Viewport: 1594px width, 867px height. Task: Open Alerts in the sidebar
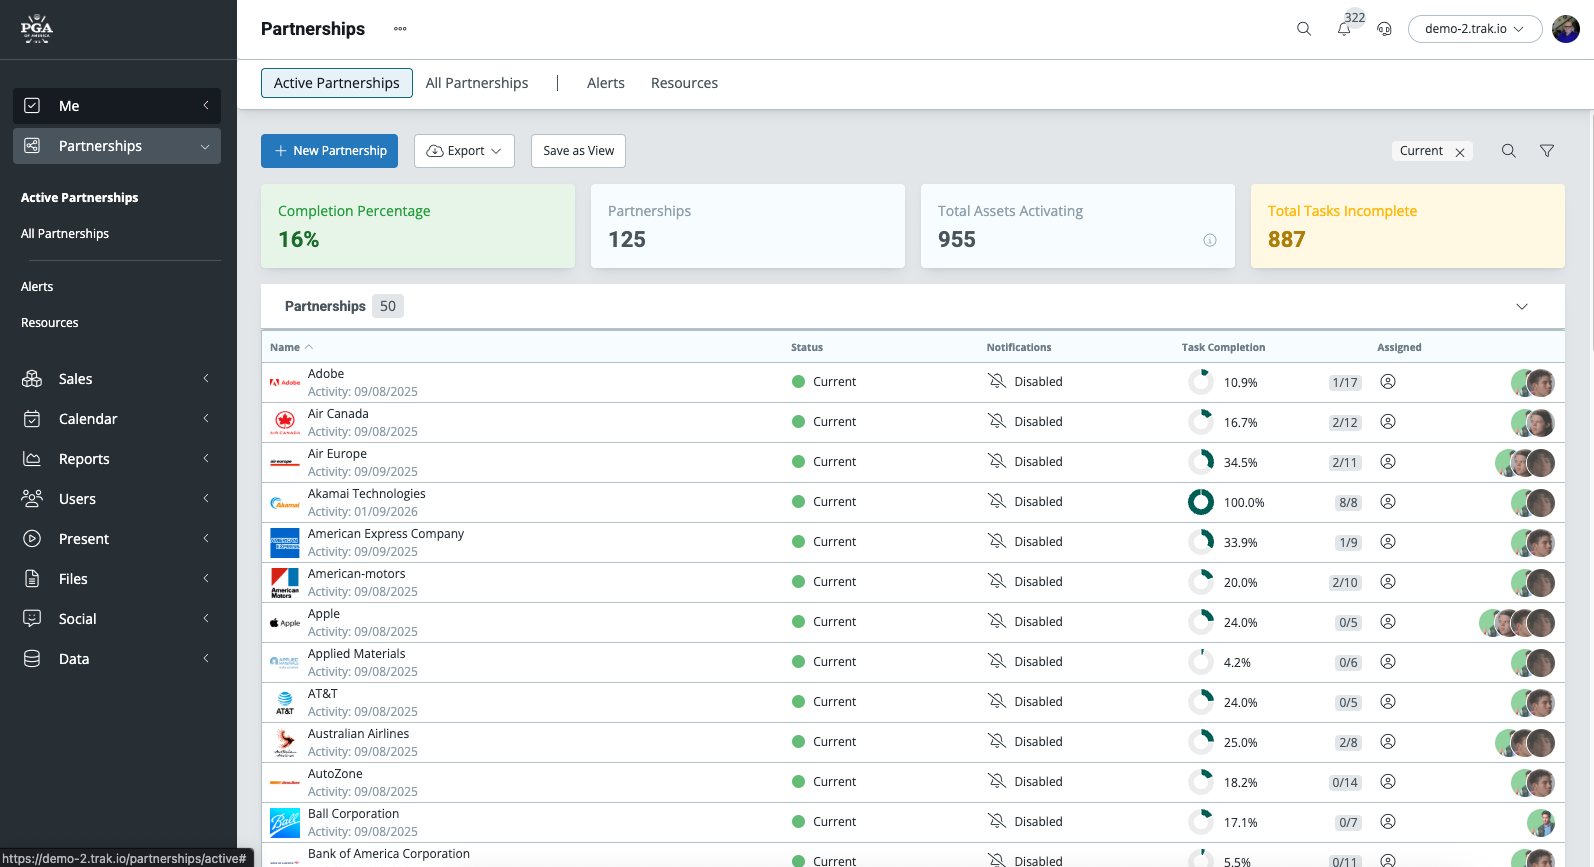37,287
